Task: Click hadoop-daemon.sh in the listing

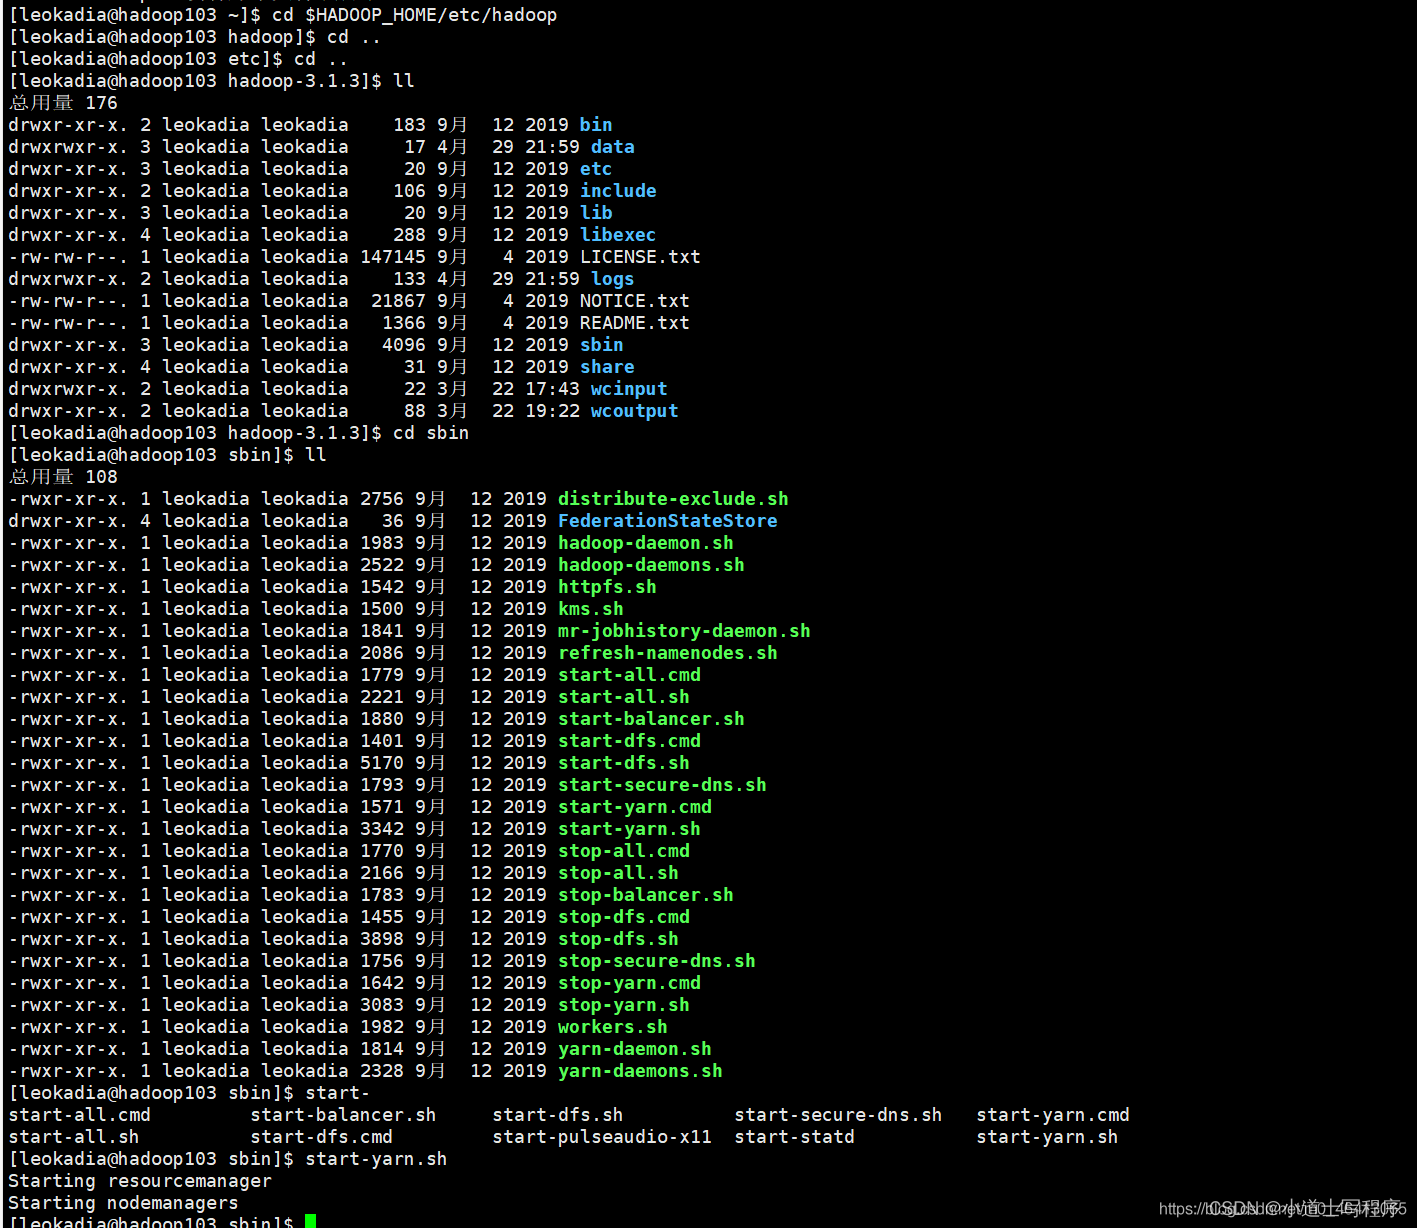Action: 646,543
